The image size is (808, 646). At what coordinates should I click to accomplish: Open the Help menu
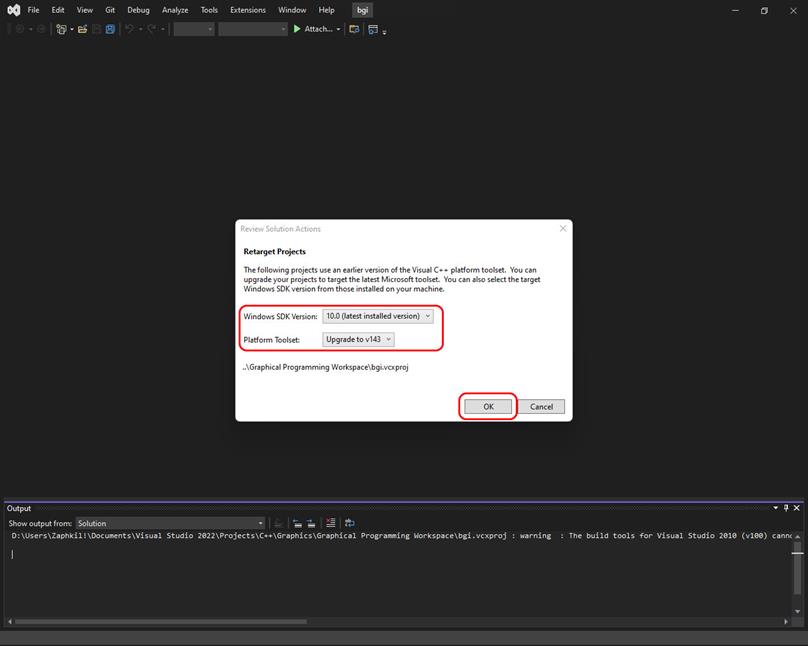[x=326, y=10]
